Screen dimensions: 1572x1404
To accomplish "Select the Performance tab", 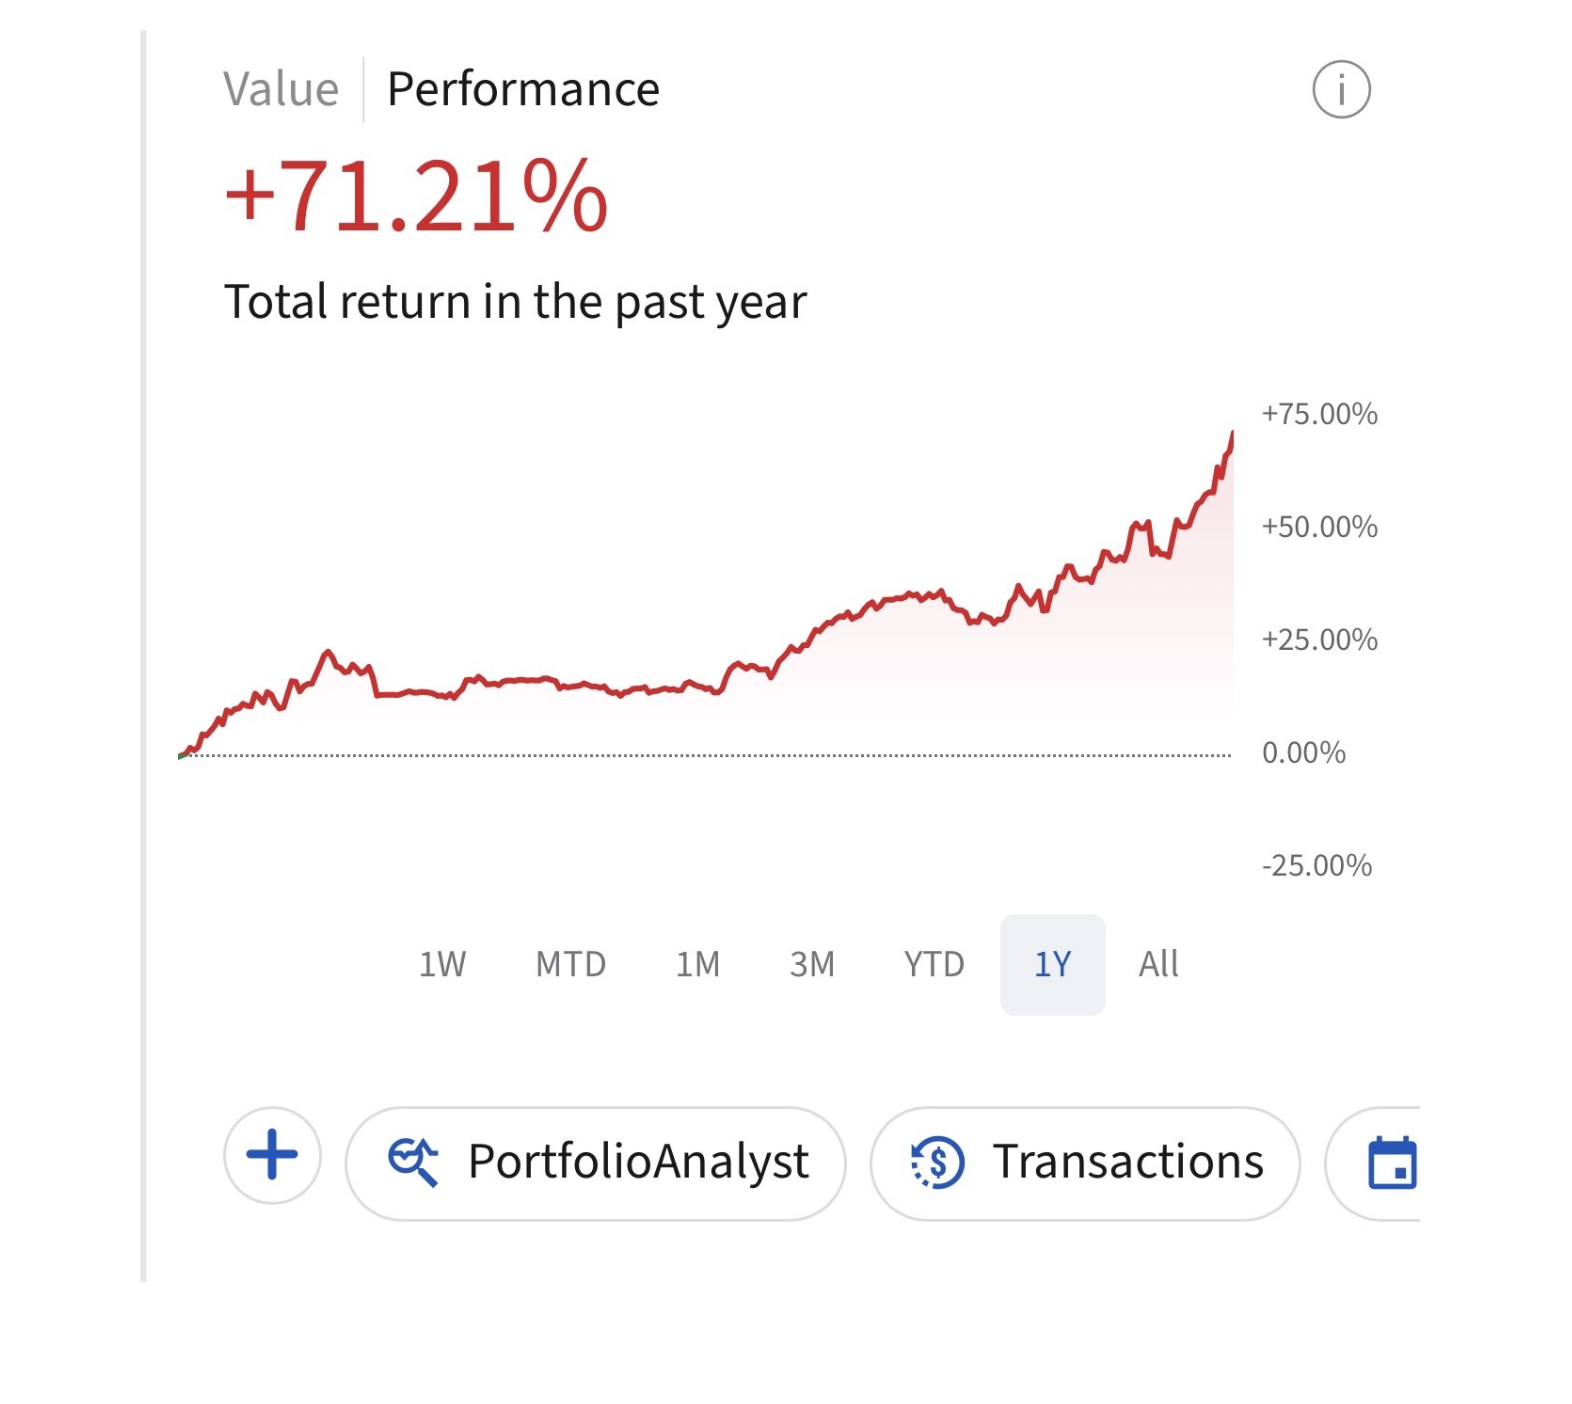I will pyautogui.click(x=523, y=90).
